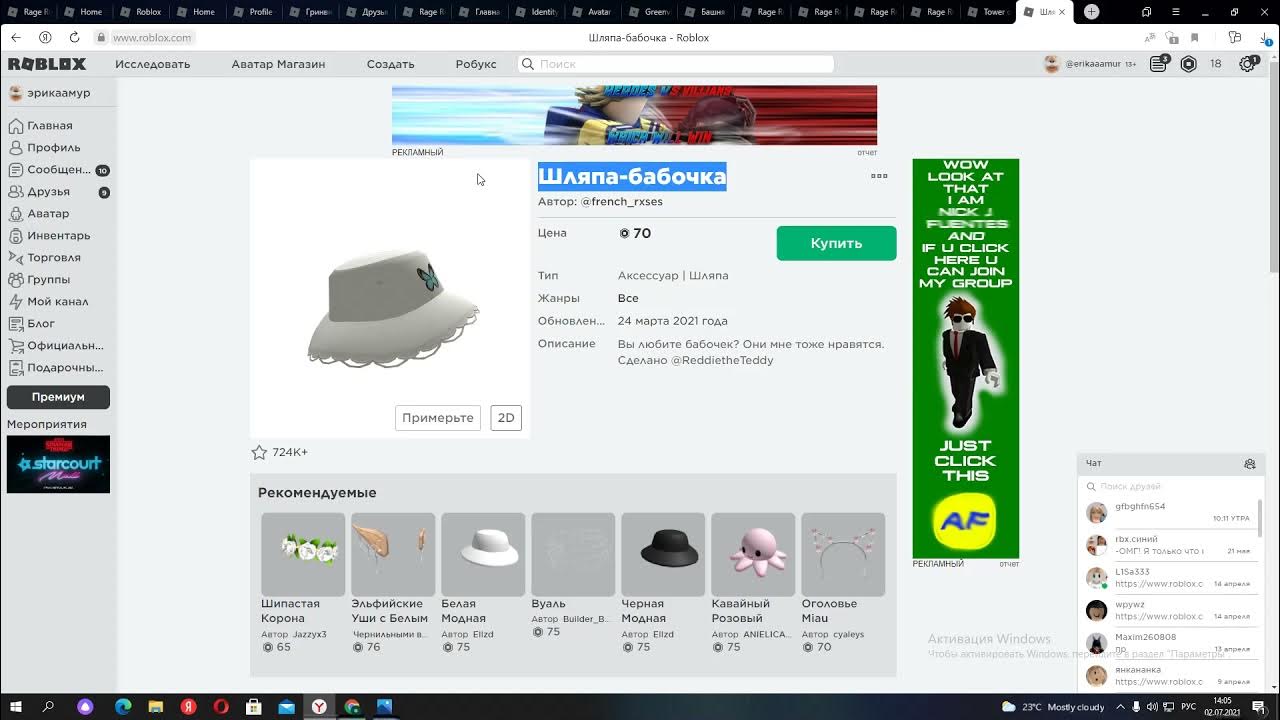
Task: Toggle the 2D view button
Action: point(506,418)
